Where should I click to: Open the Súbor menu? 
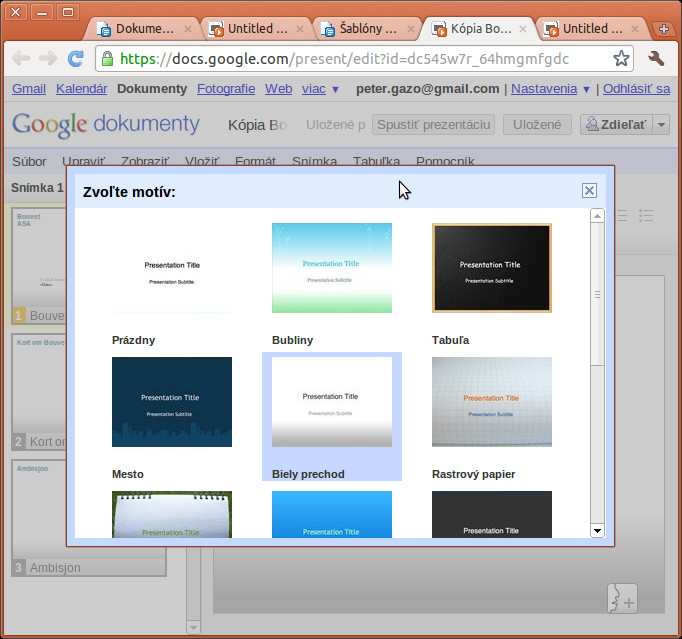coord(29,161)
